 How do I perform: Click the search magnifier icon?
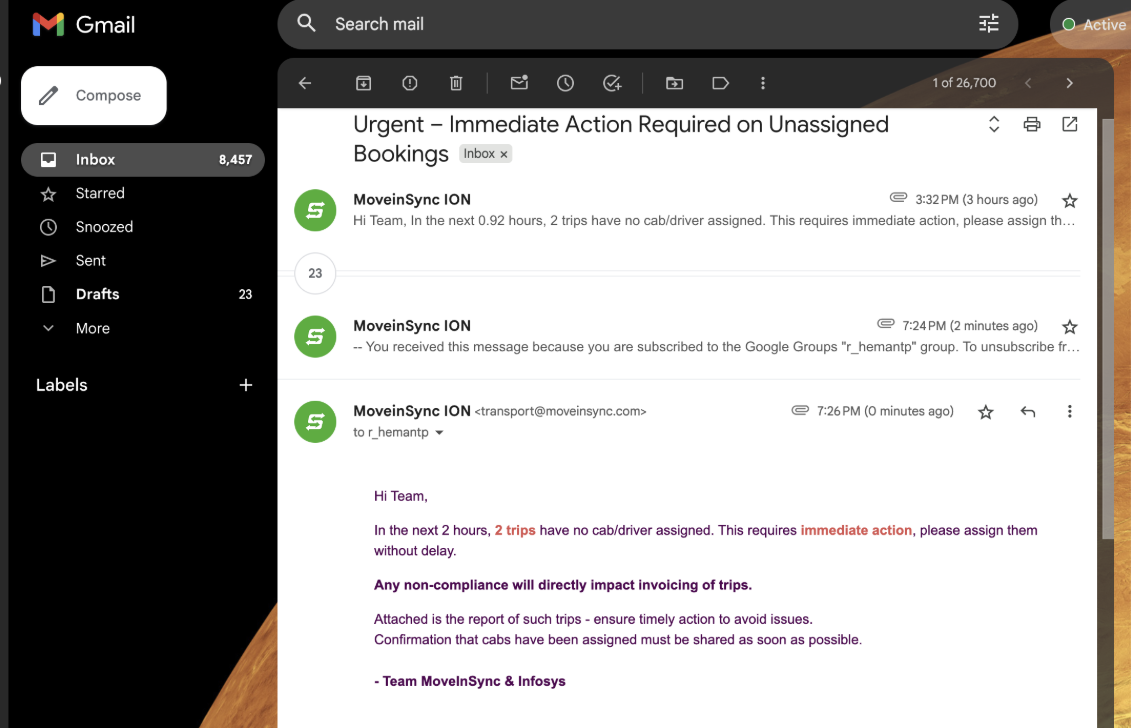click(x=307, y=23)
